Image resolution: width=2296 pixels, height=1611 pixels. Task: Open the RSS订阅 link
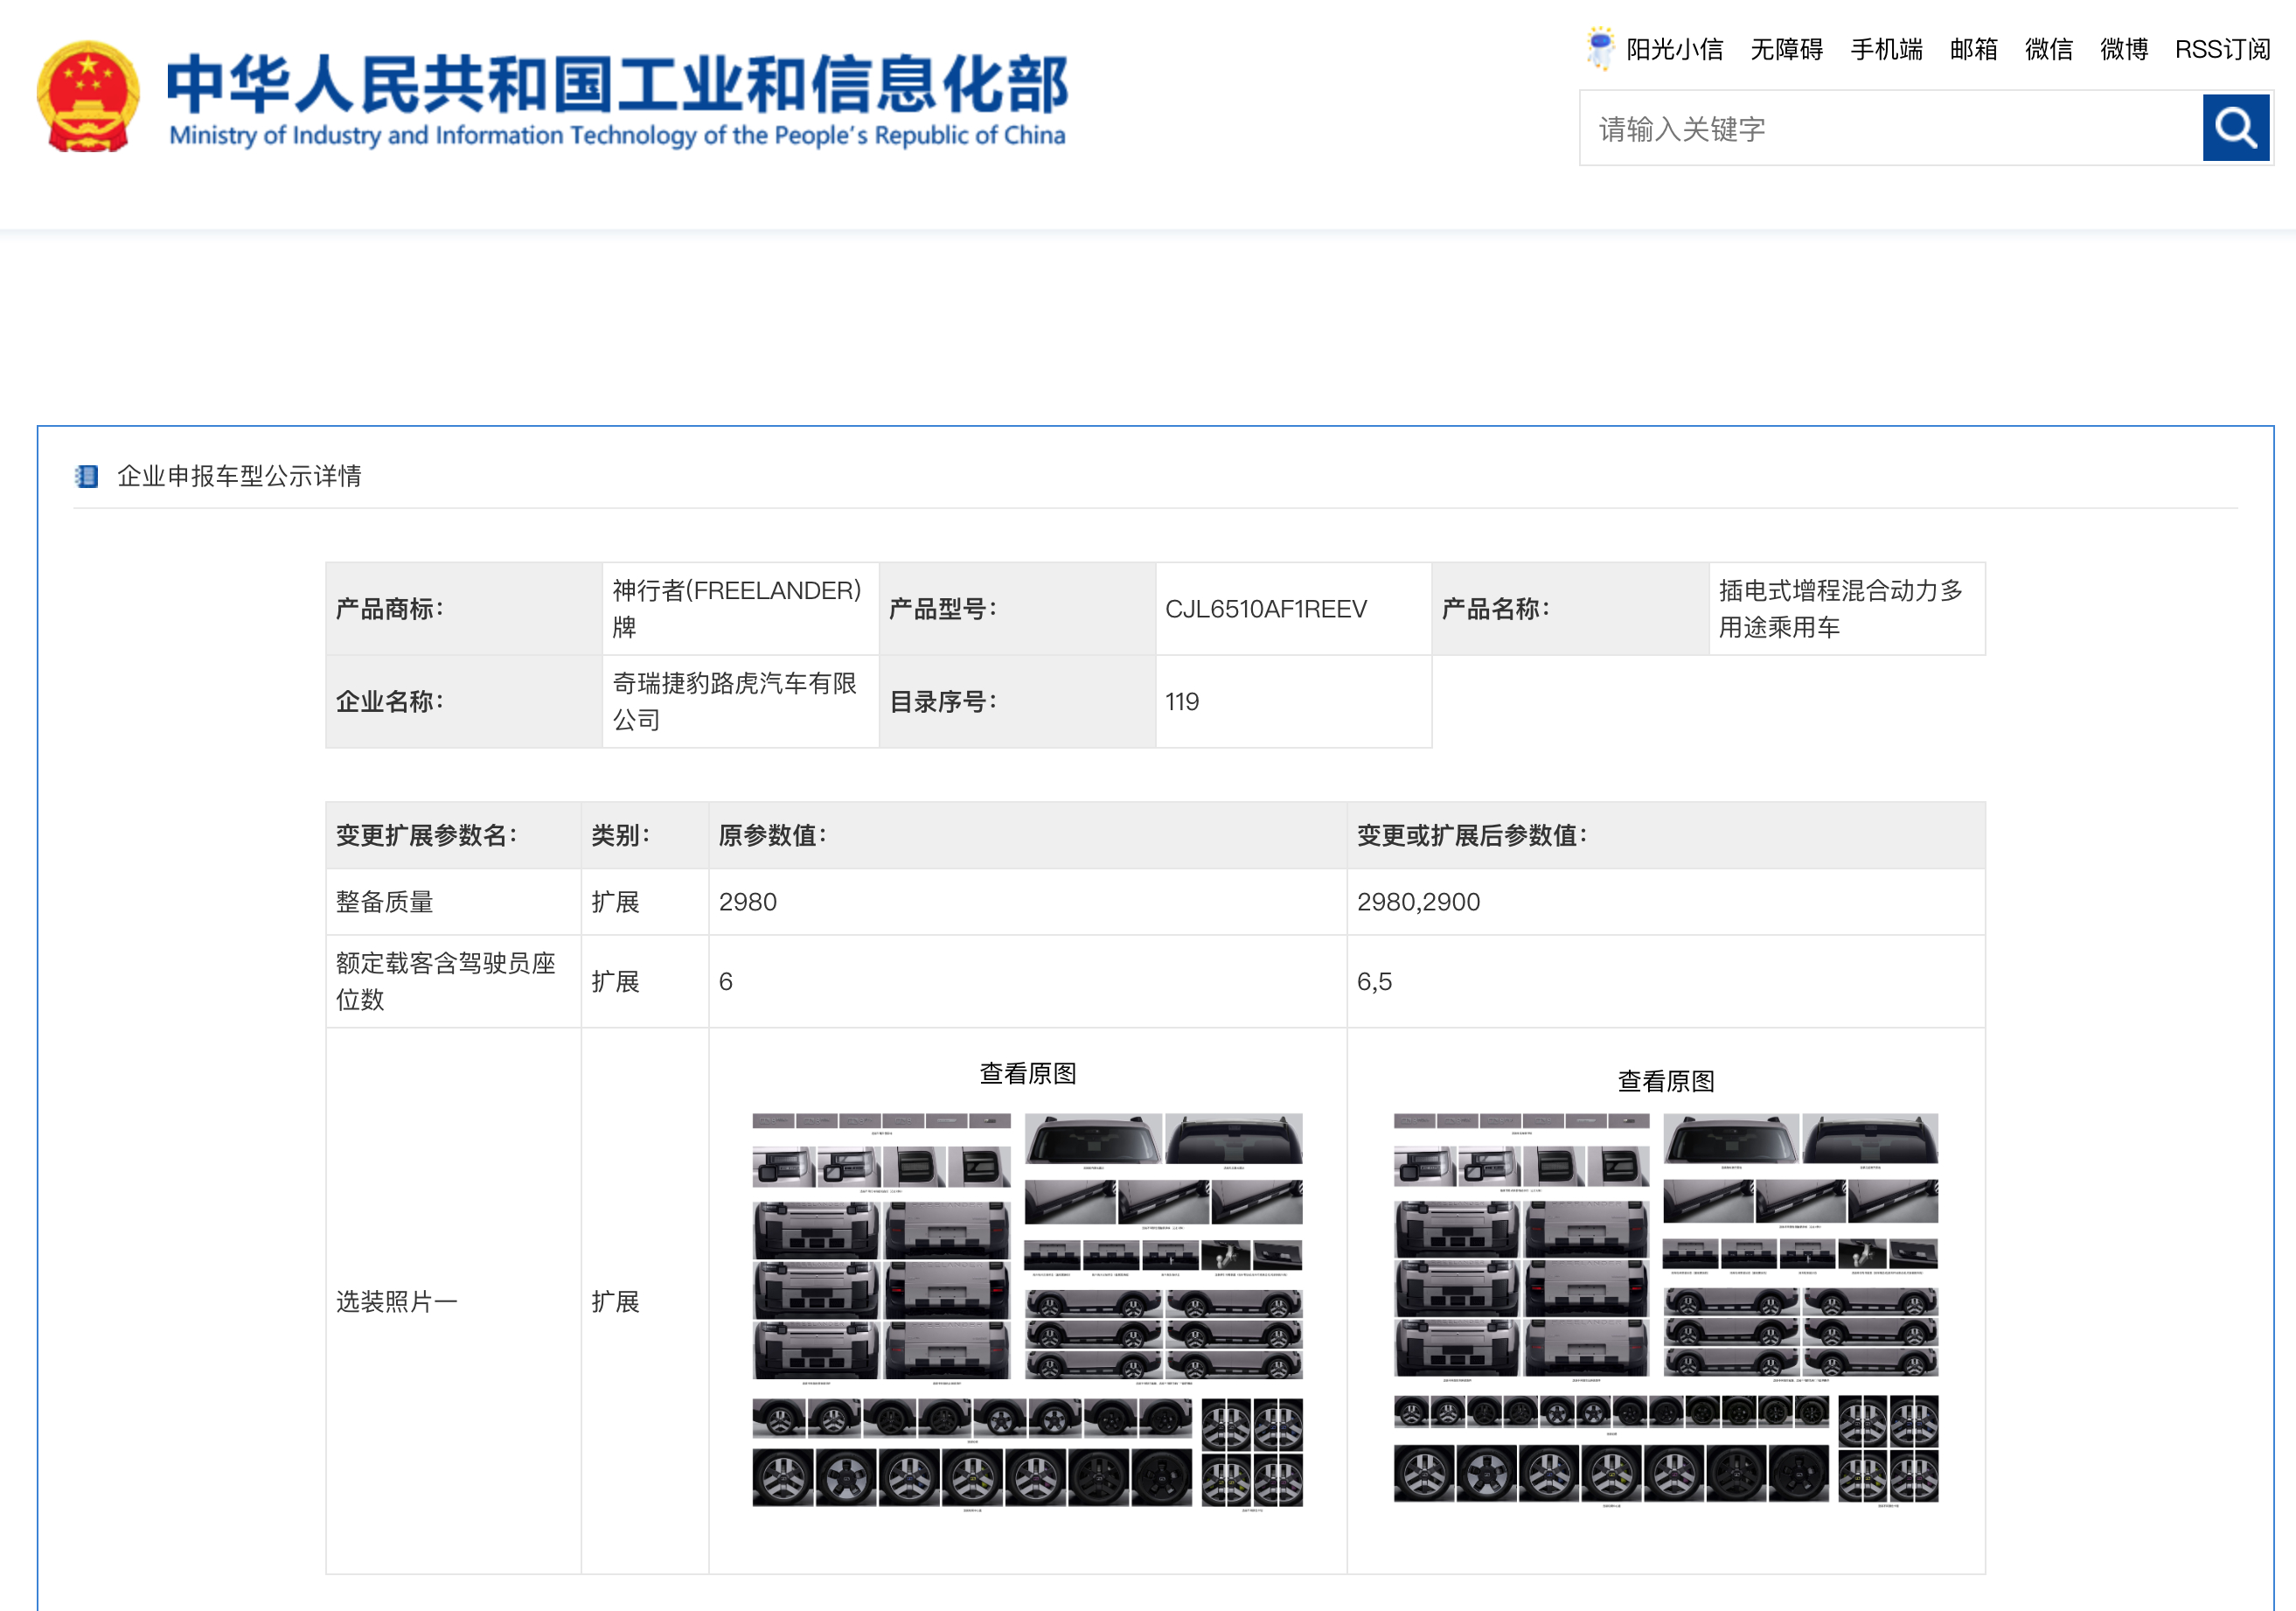pos(2222,49)
